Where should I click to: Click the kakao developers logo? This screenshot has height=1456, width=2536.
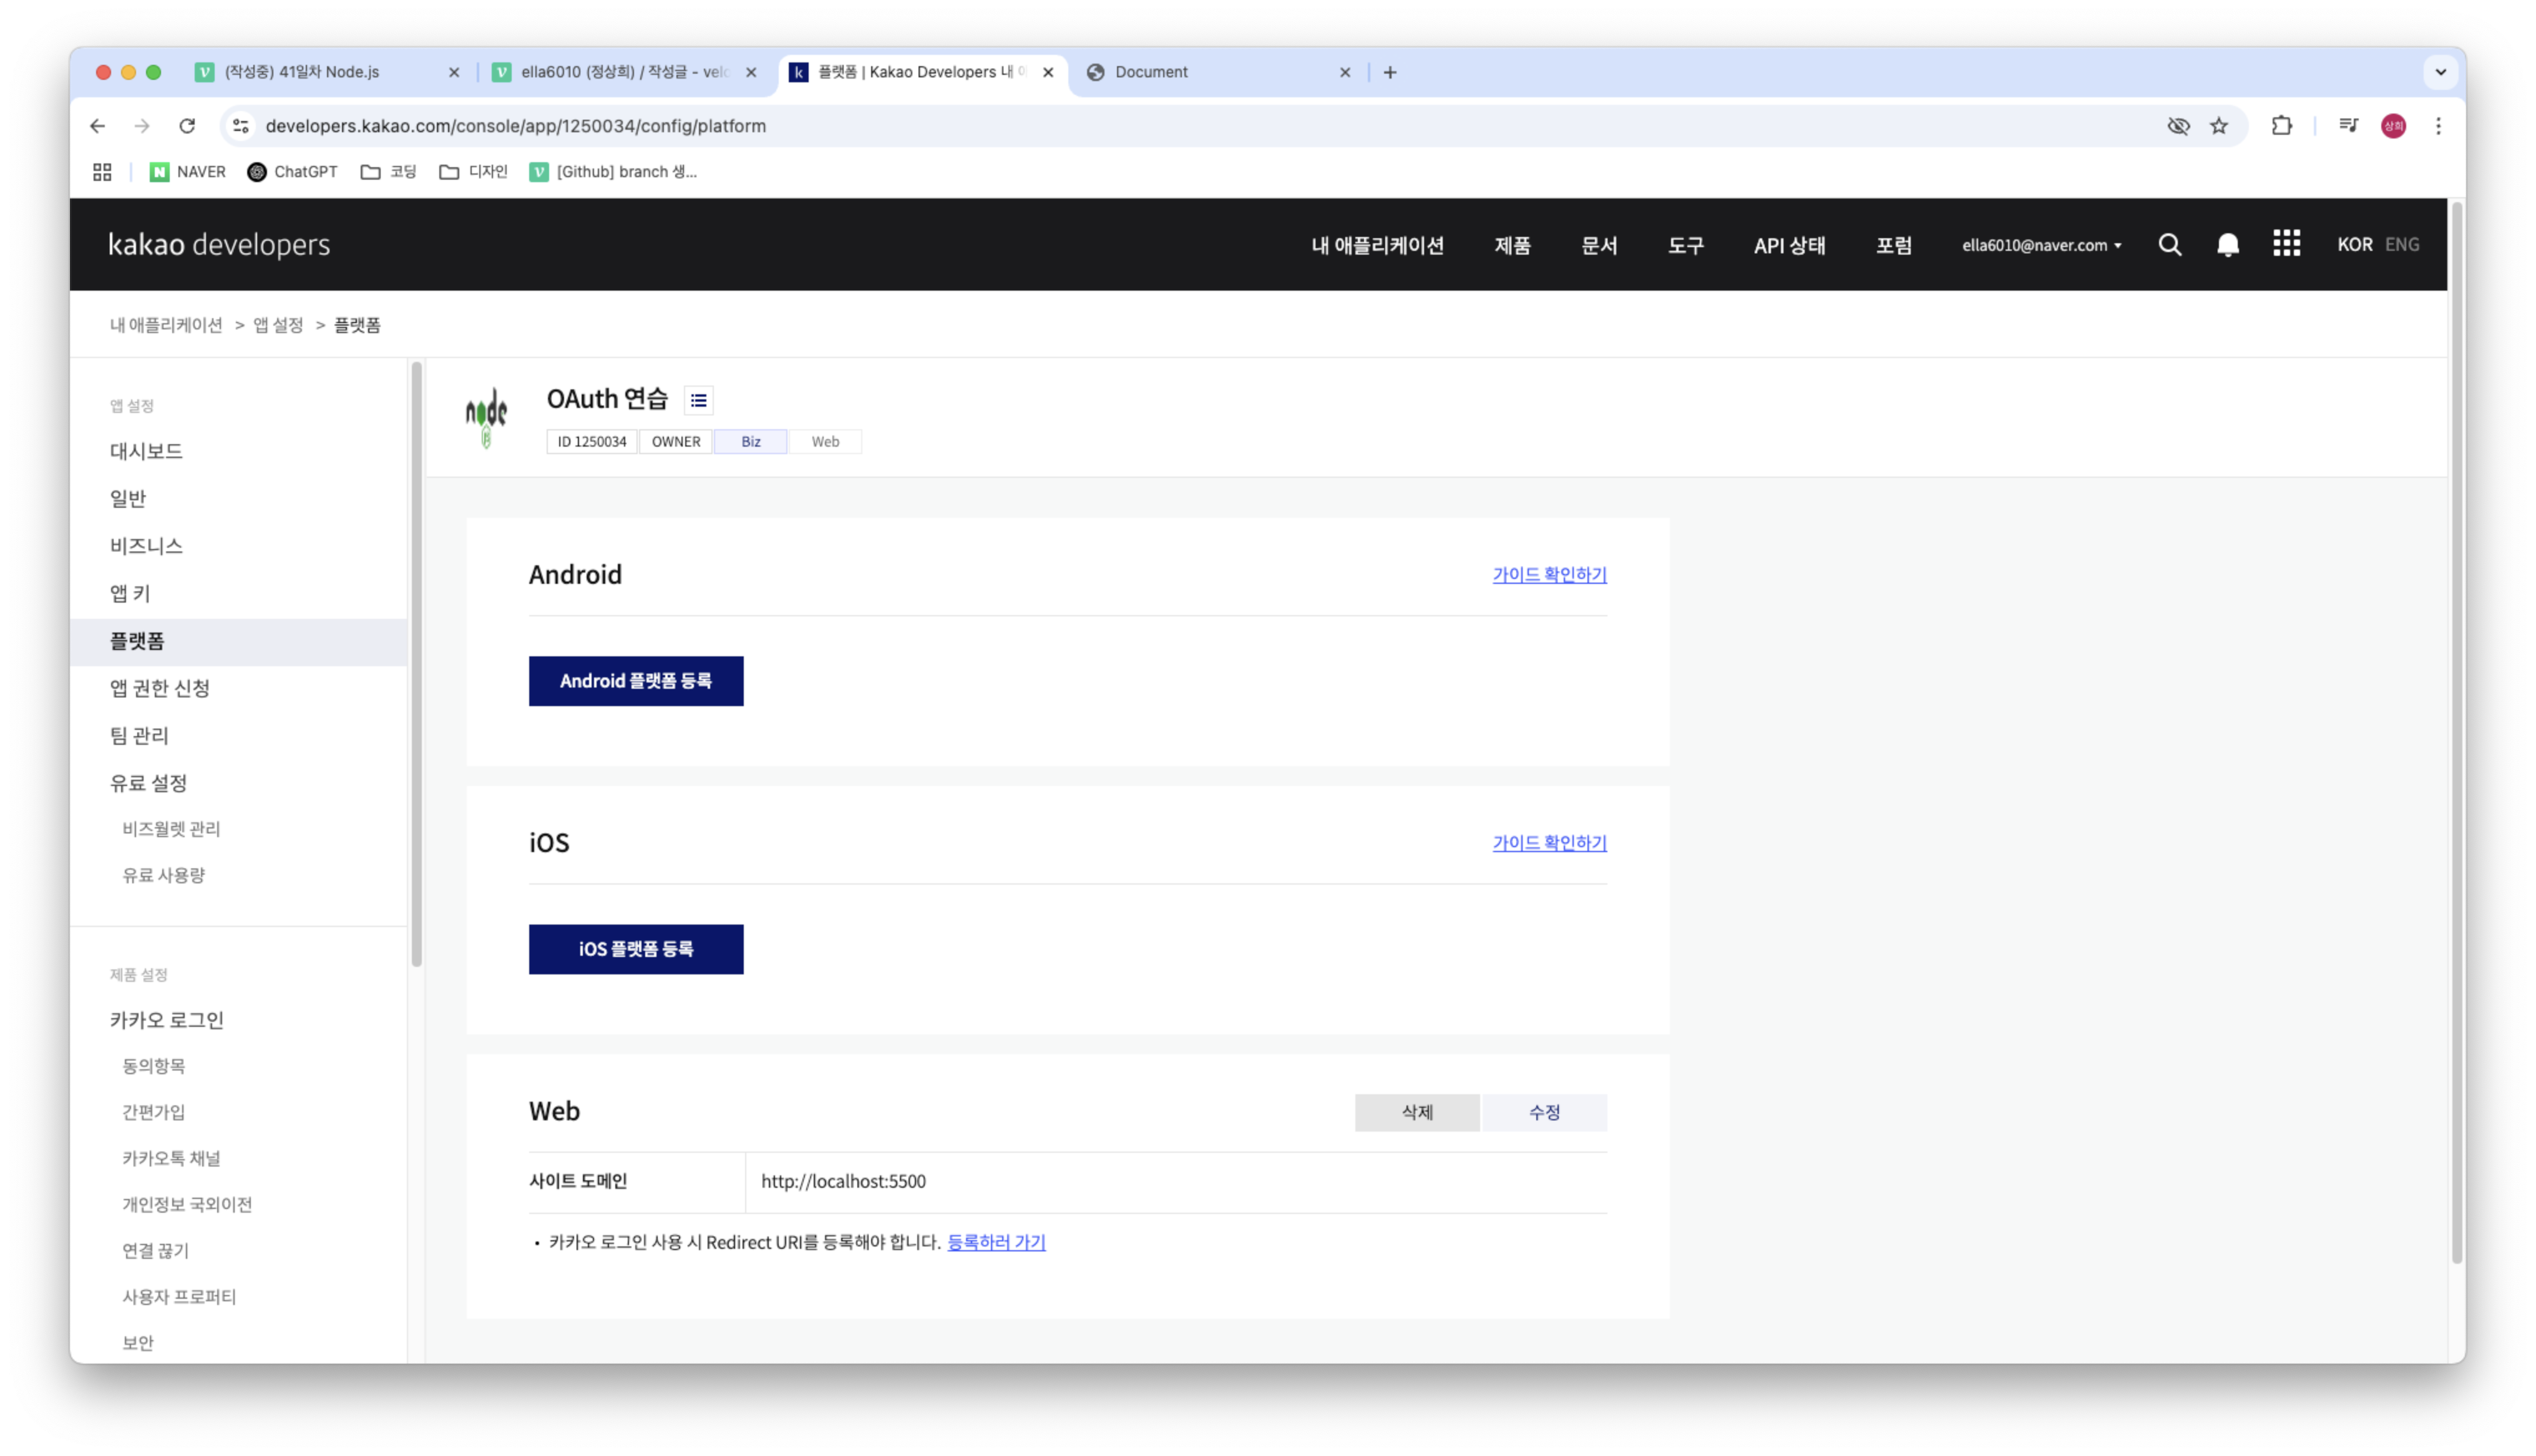click(219, 245)
